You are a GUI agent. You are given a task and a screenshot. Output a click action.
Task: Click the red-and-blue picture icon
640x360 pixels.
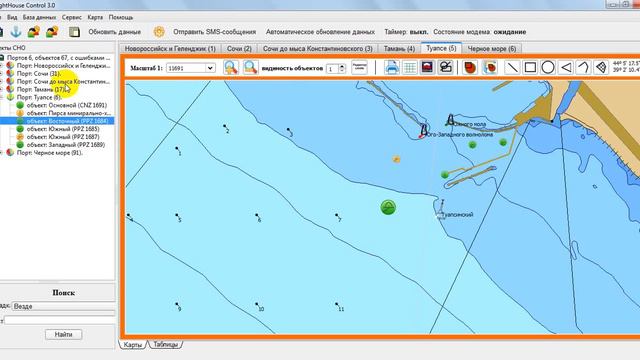[427, 67]
